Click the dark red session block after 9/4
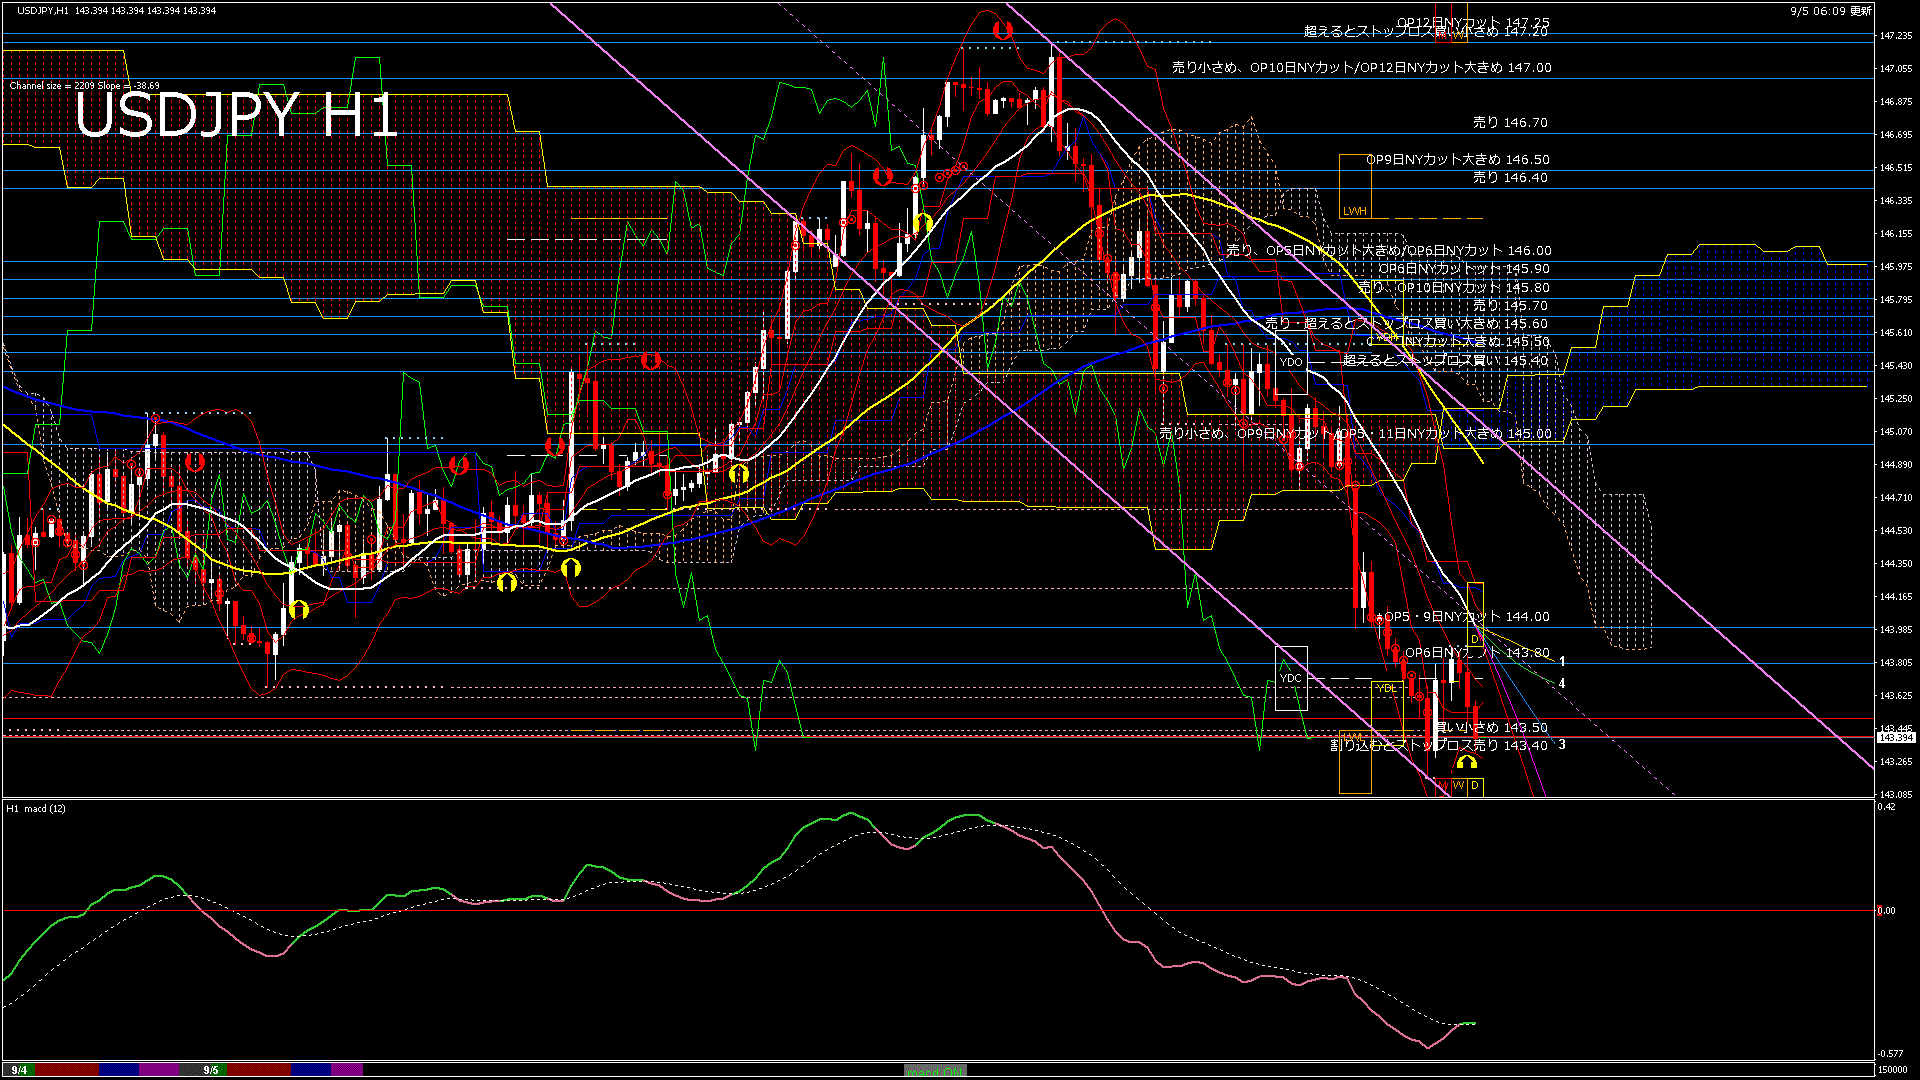Screen dimensions: 1920x1080 coord(68,1070)
